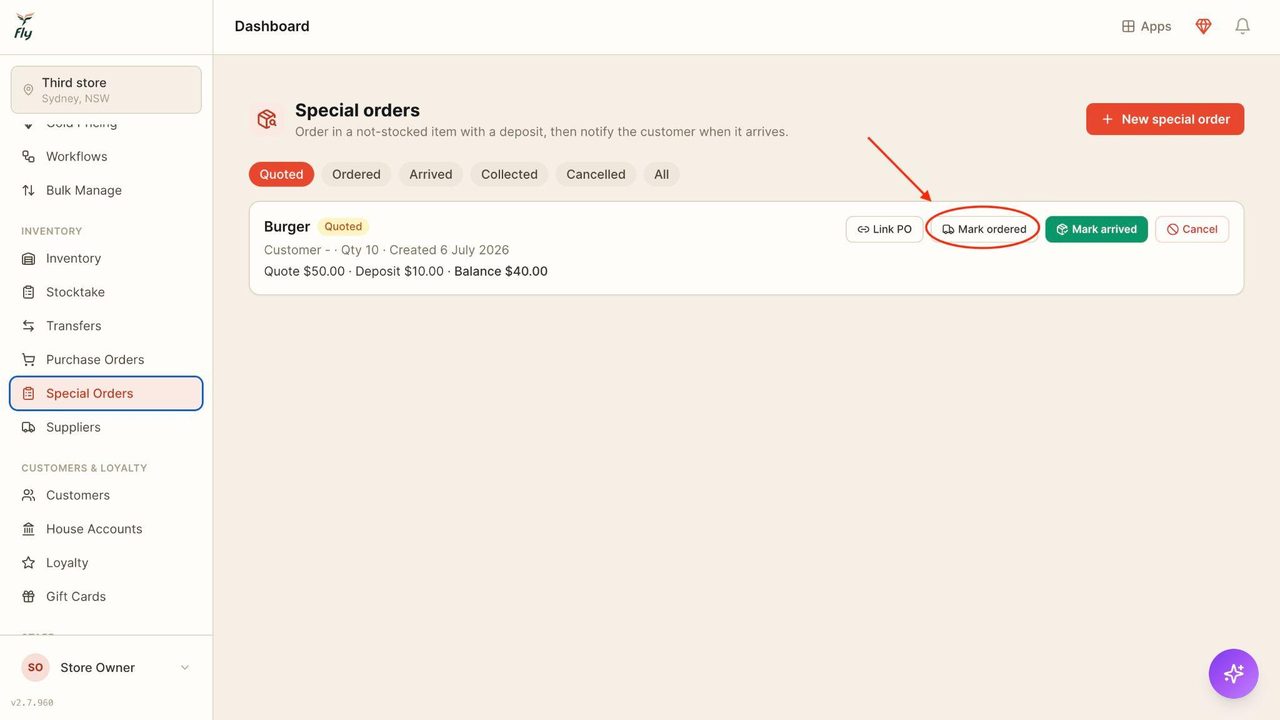The height and width of the screenshot is (720, 1280).
Task: Select the Ordered filter tab
Action: 356,174
